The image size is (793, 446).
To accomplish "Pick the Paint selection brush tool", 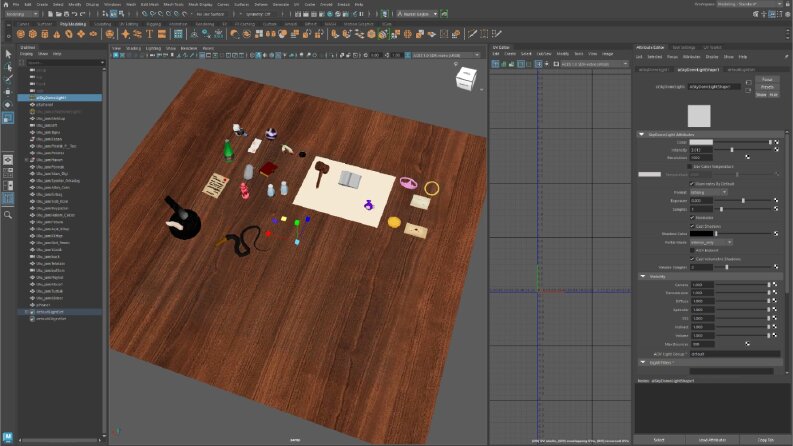I will 8,79.
